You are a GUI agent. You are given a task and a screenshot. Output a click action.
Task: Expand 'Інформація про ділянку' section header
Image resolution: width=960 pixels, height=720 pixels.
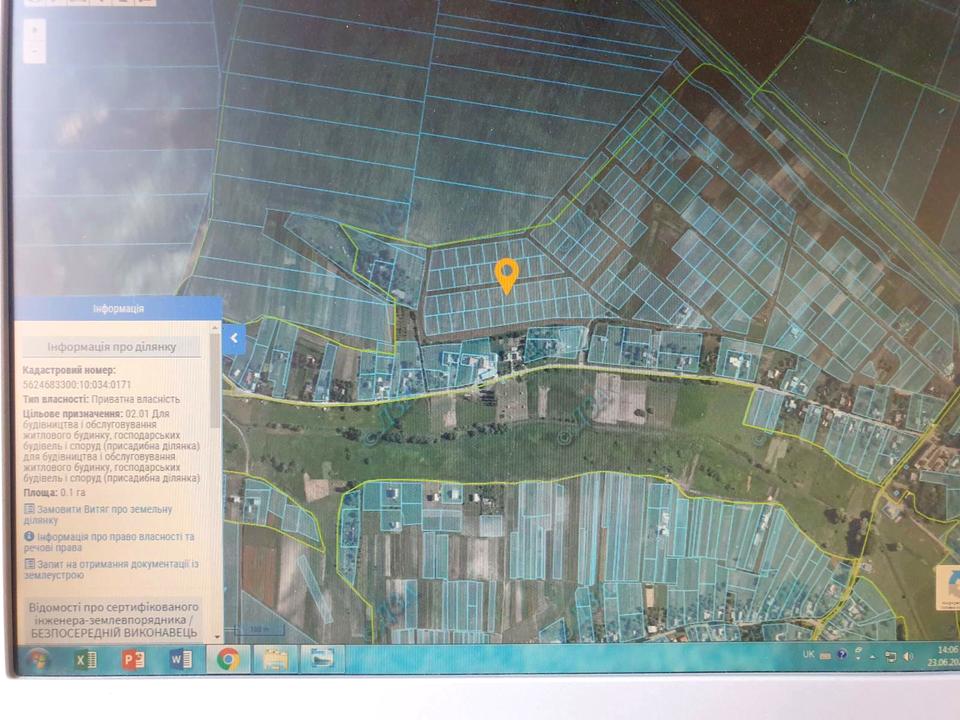point(113,347)
